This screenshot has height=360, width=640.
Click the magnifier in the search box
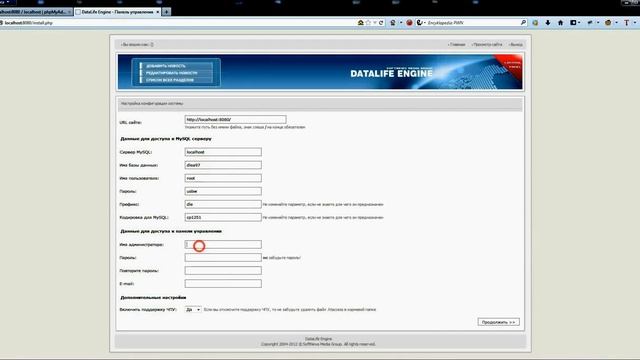click(x=523, y=23)
